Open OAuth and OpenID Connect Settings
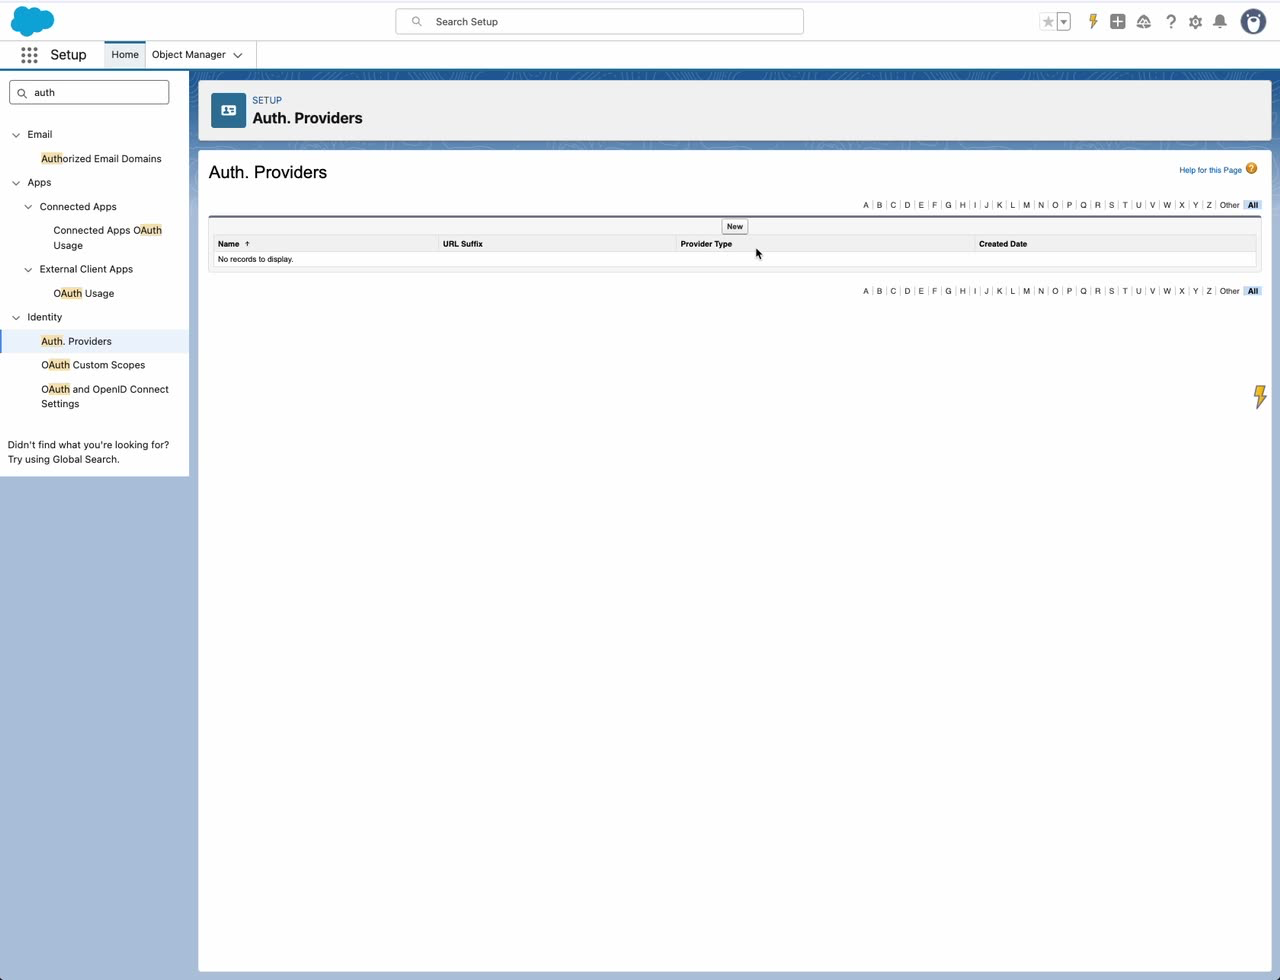1280x980 pixels. click(105, 396)
